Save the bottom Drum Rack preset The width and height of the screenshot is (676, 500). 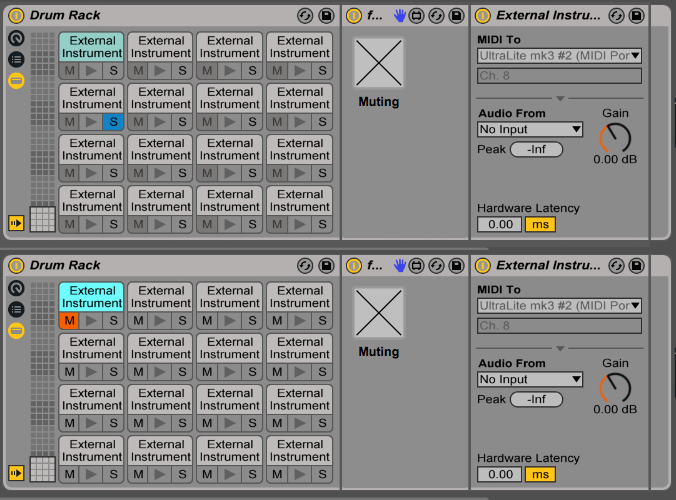[326, 266]
